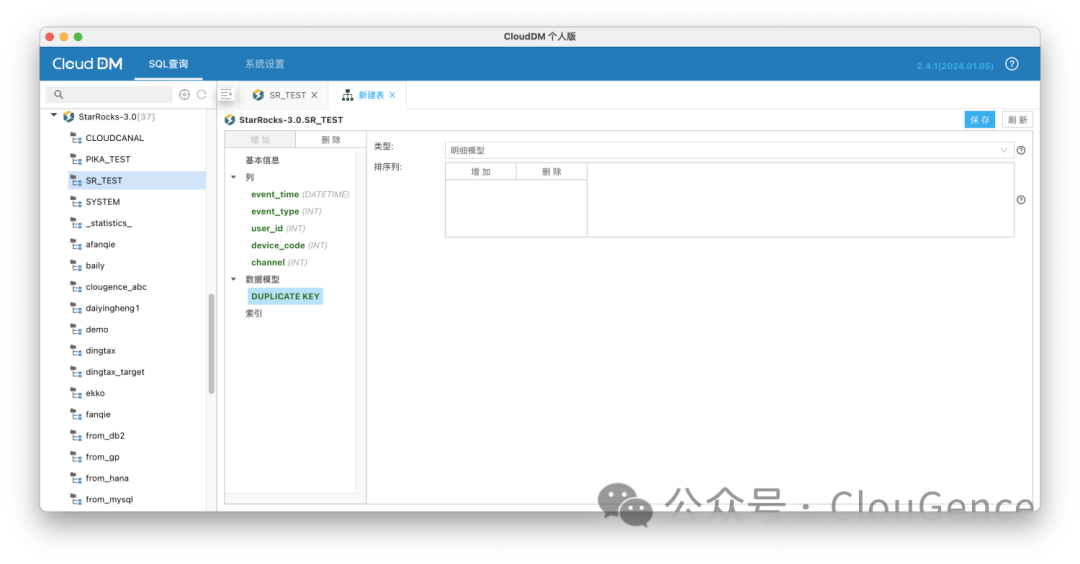Select from_db2 database

coord(105,436)
